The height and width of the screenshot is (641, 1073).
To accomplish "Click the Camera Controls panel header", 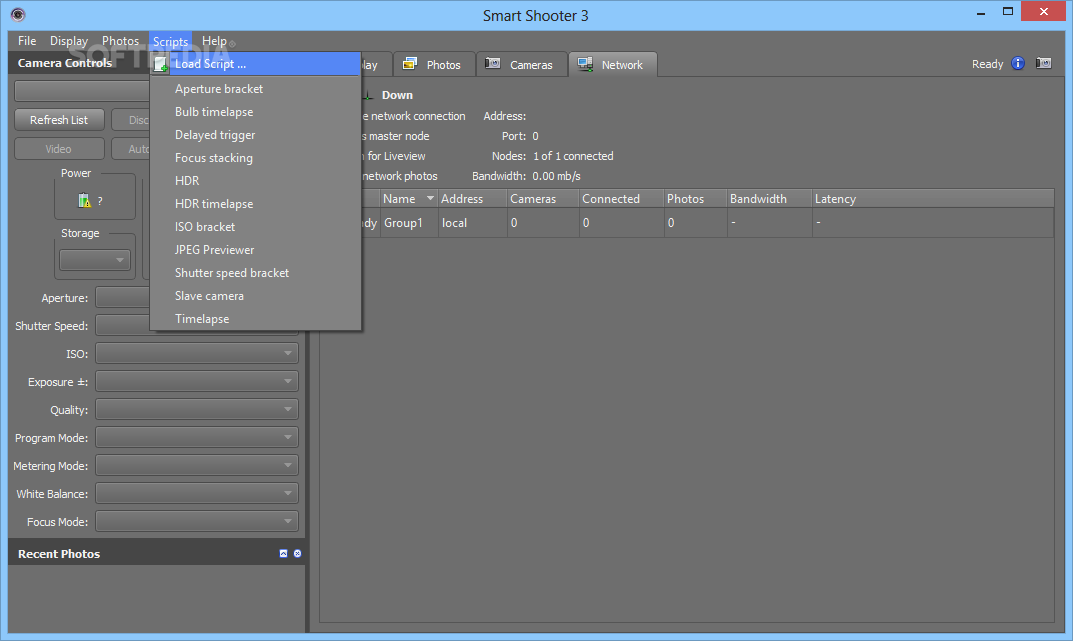I will pos(80,63).
